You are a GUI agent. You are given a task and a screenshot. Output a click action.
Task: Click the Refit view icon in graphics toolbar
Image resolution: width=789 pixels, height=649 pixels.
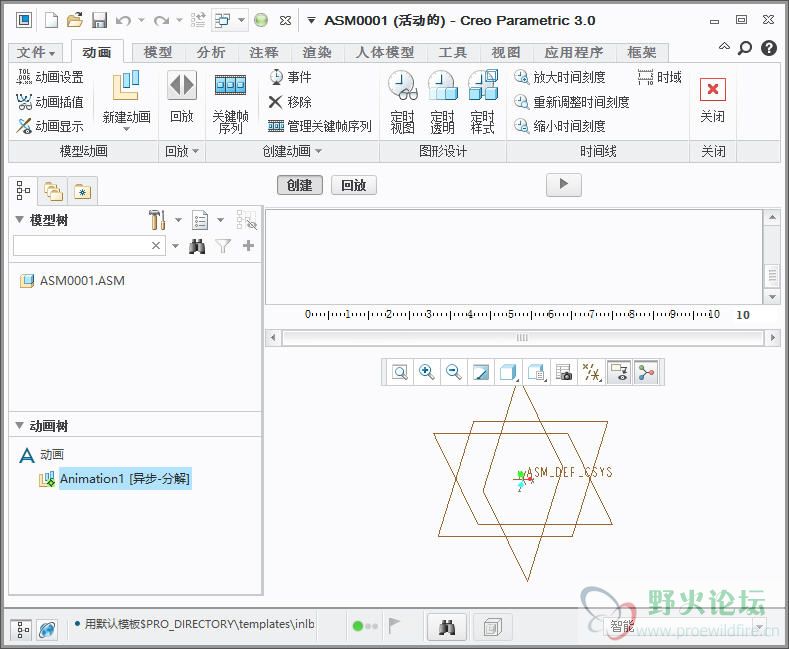[400, 373]
